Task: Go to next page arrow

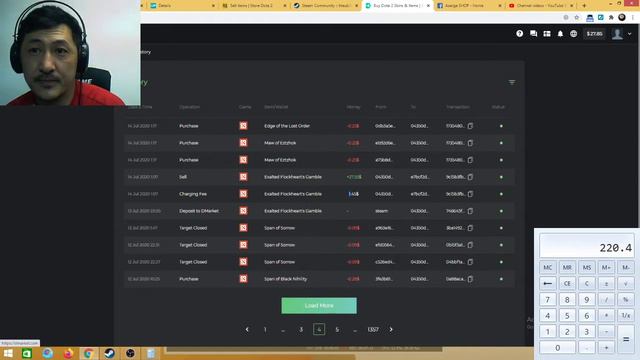Action: click(391, 329)
